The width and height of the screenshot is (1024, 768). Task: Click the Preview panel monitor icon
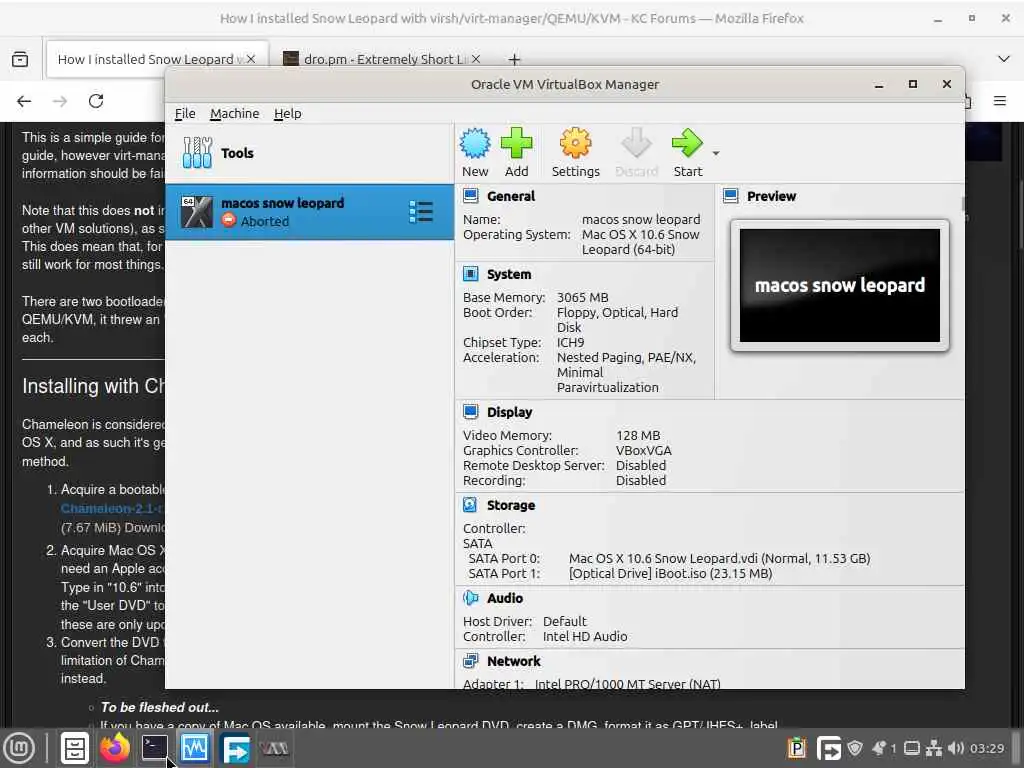click(731, 196)
